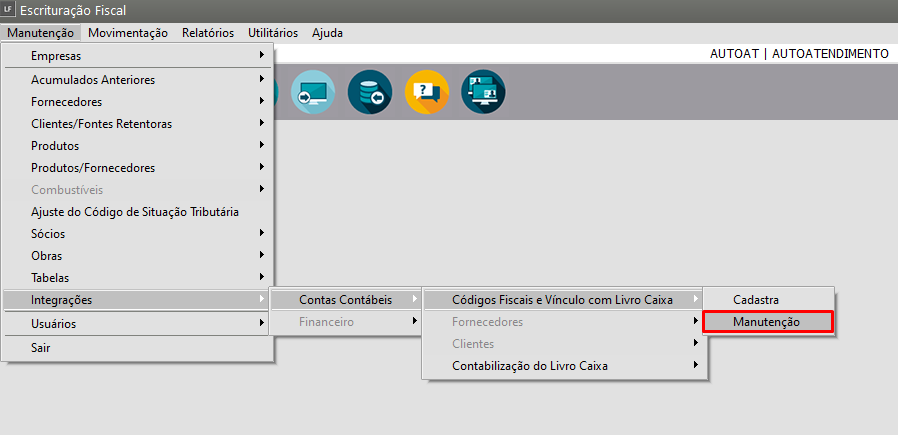The height and width of the screenshot is (435, 898).
Task: Open the Ajuda menu
Action: (x=327, y=33)
